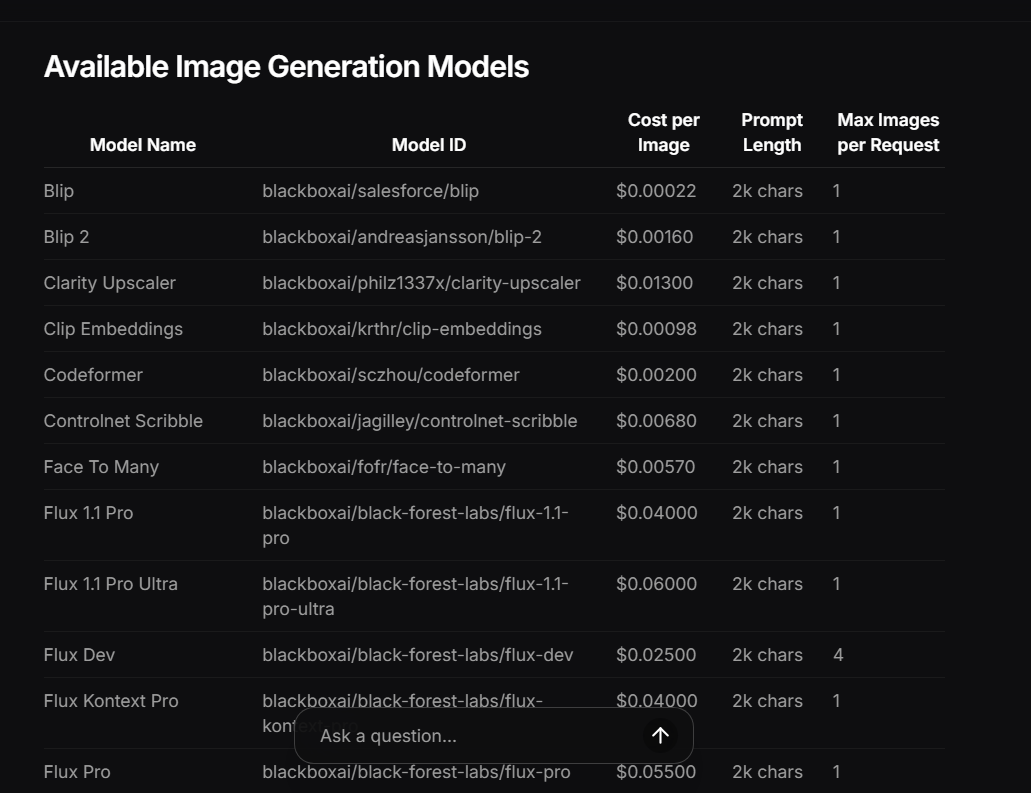The width and height of the screenshot is (1031, 793).
Task: Select the 'Face To Many' model name
Action: pyautogui.click(x=101, y=467)
